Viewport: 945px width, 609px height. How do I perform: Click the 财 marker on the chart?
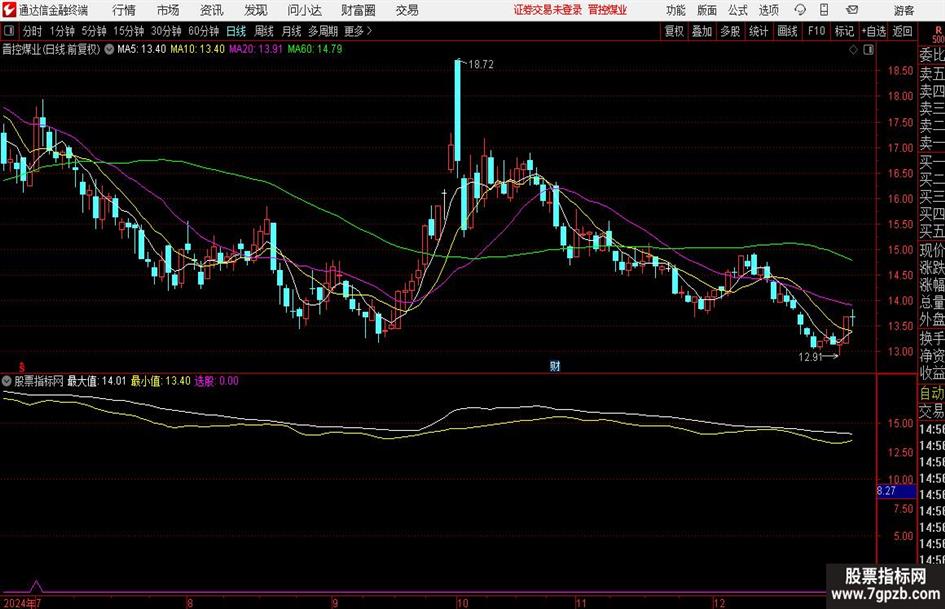[x=554, y=365]
